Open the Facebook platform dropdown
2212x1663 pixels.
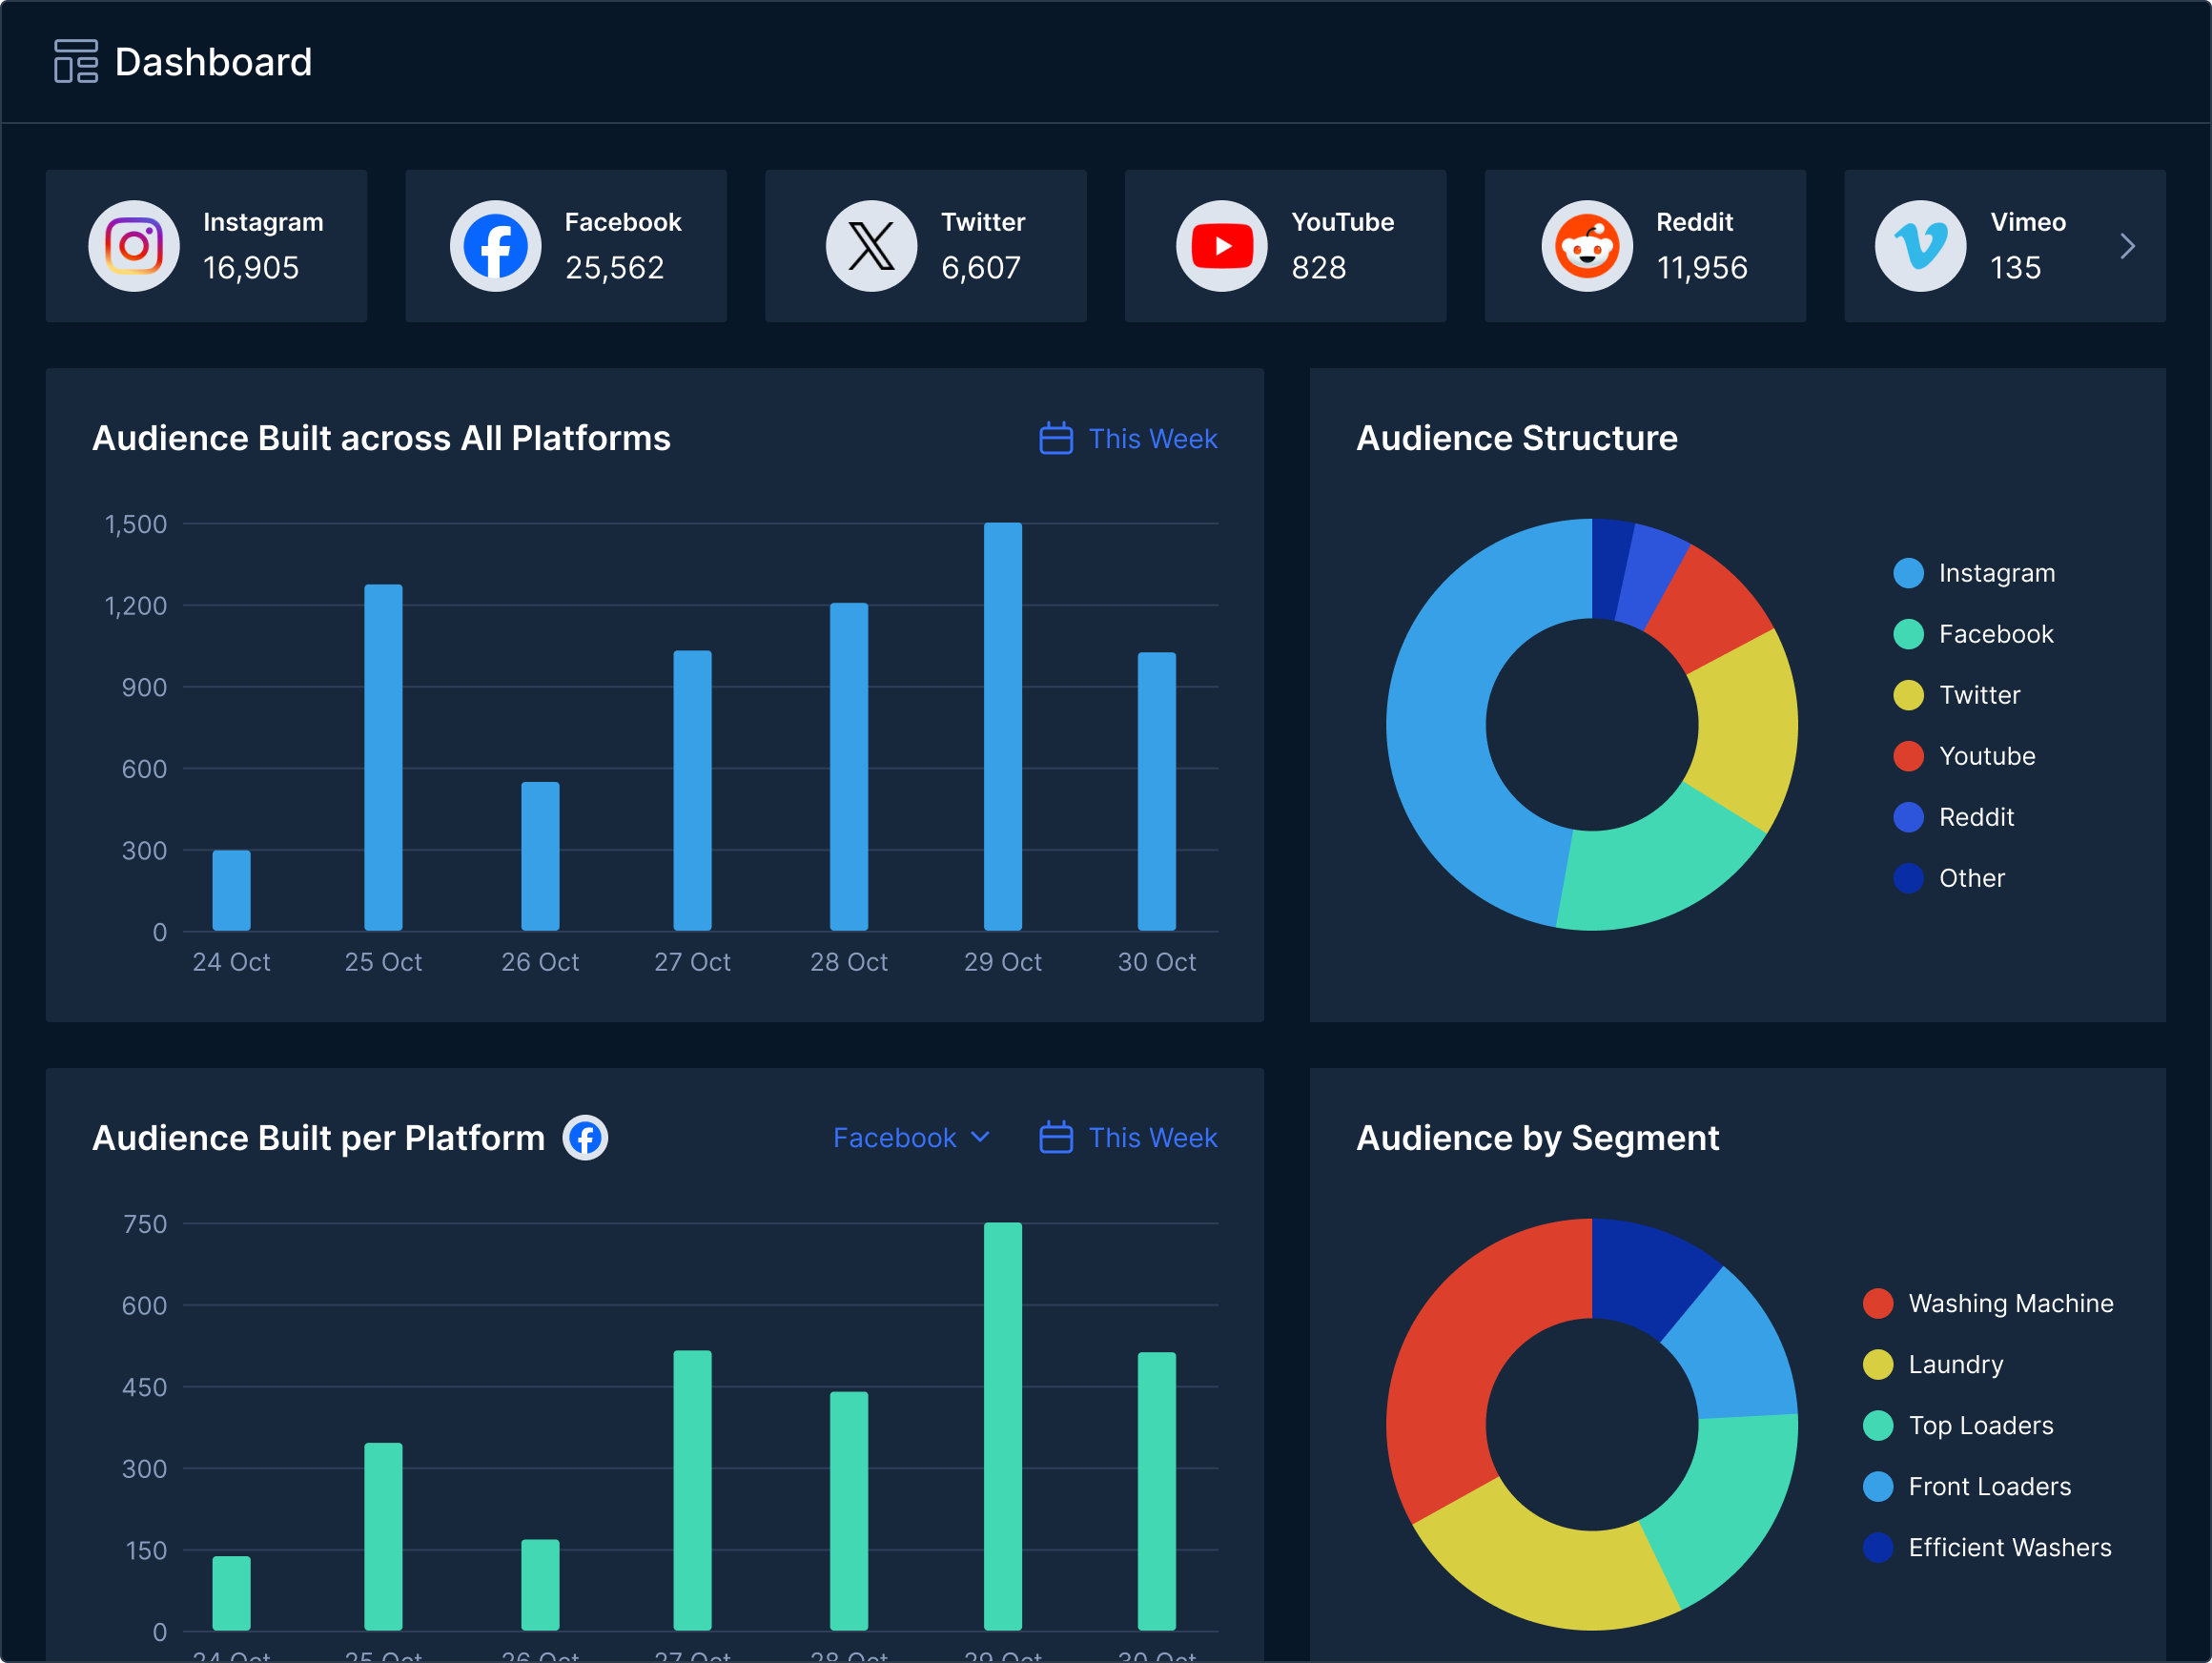[x=911, y=1137]
